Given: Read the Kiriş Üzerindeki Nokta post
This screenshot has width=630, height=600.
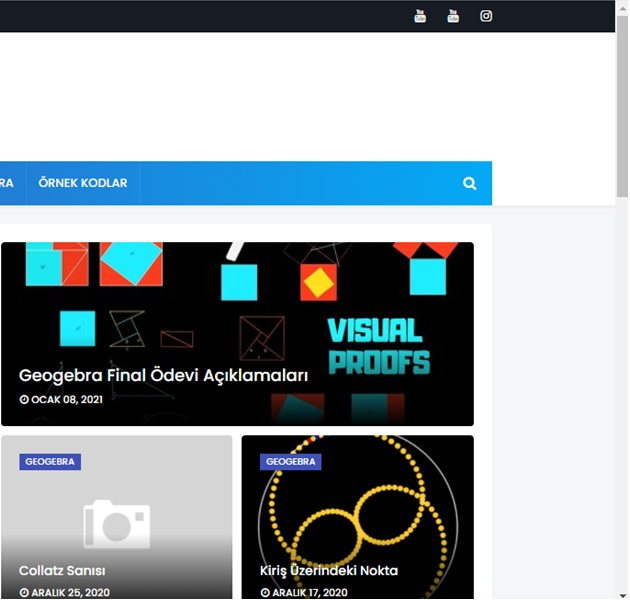Looking at the screenshot, I should point(329,571).
